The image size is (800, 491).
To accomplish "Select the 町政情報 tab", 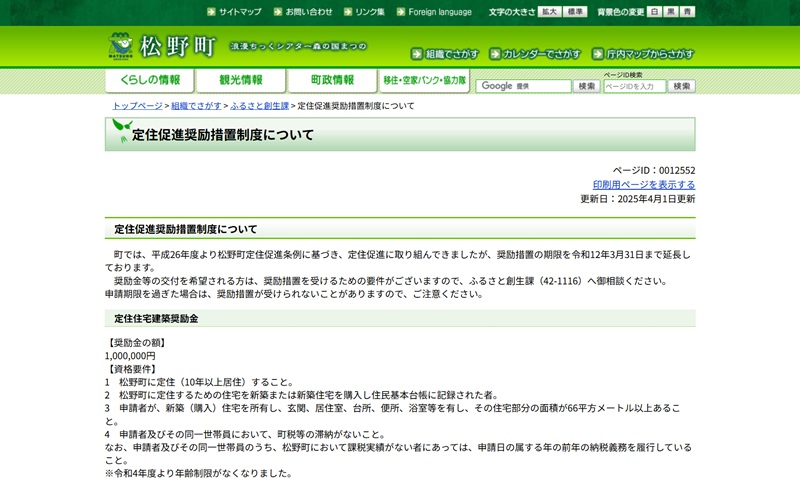I will [332, 81].
